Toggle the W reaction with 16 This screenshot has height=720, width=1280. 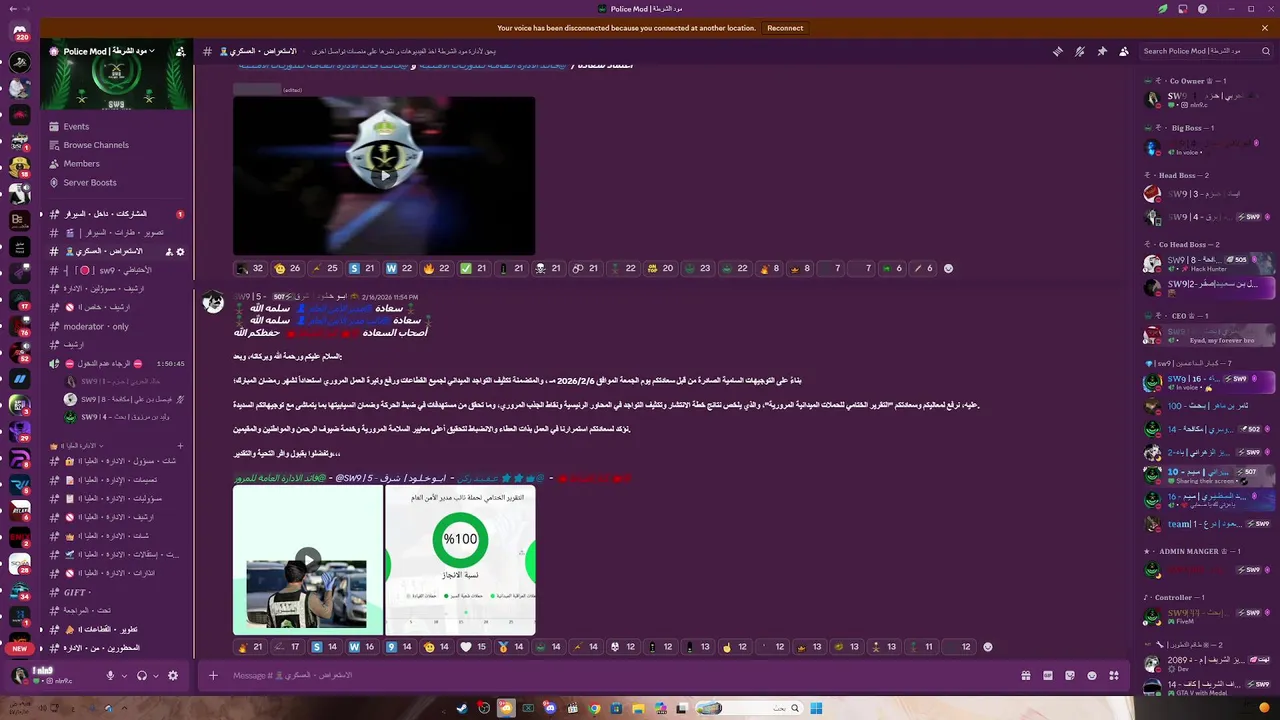[362, 647]
